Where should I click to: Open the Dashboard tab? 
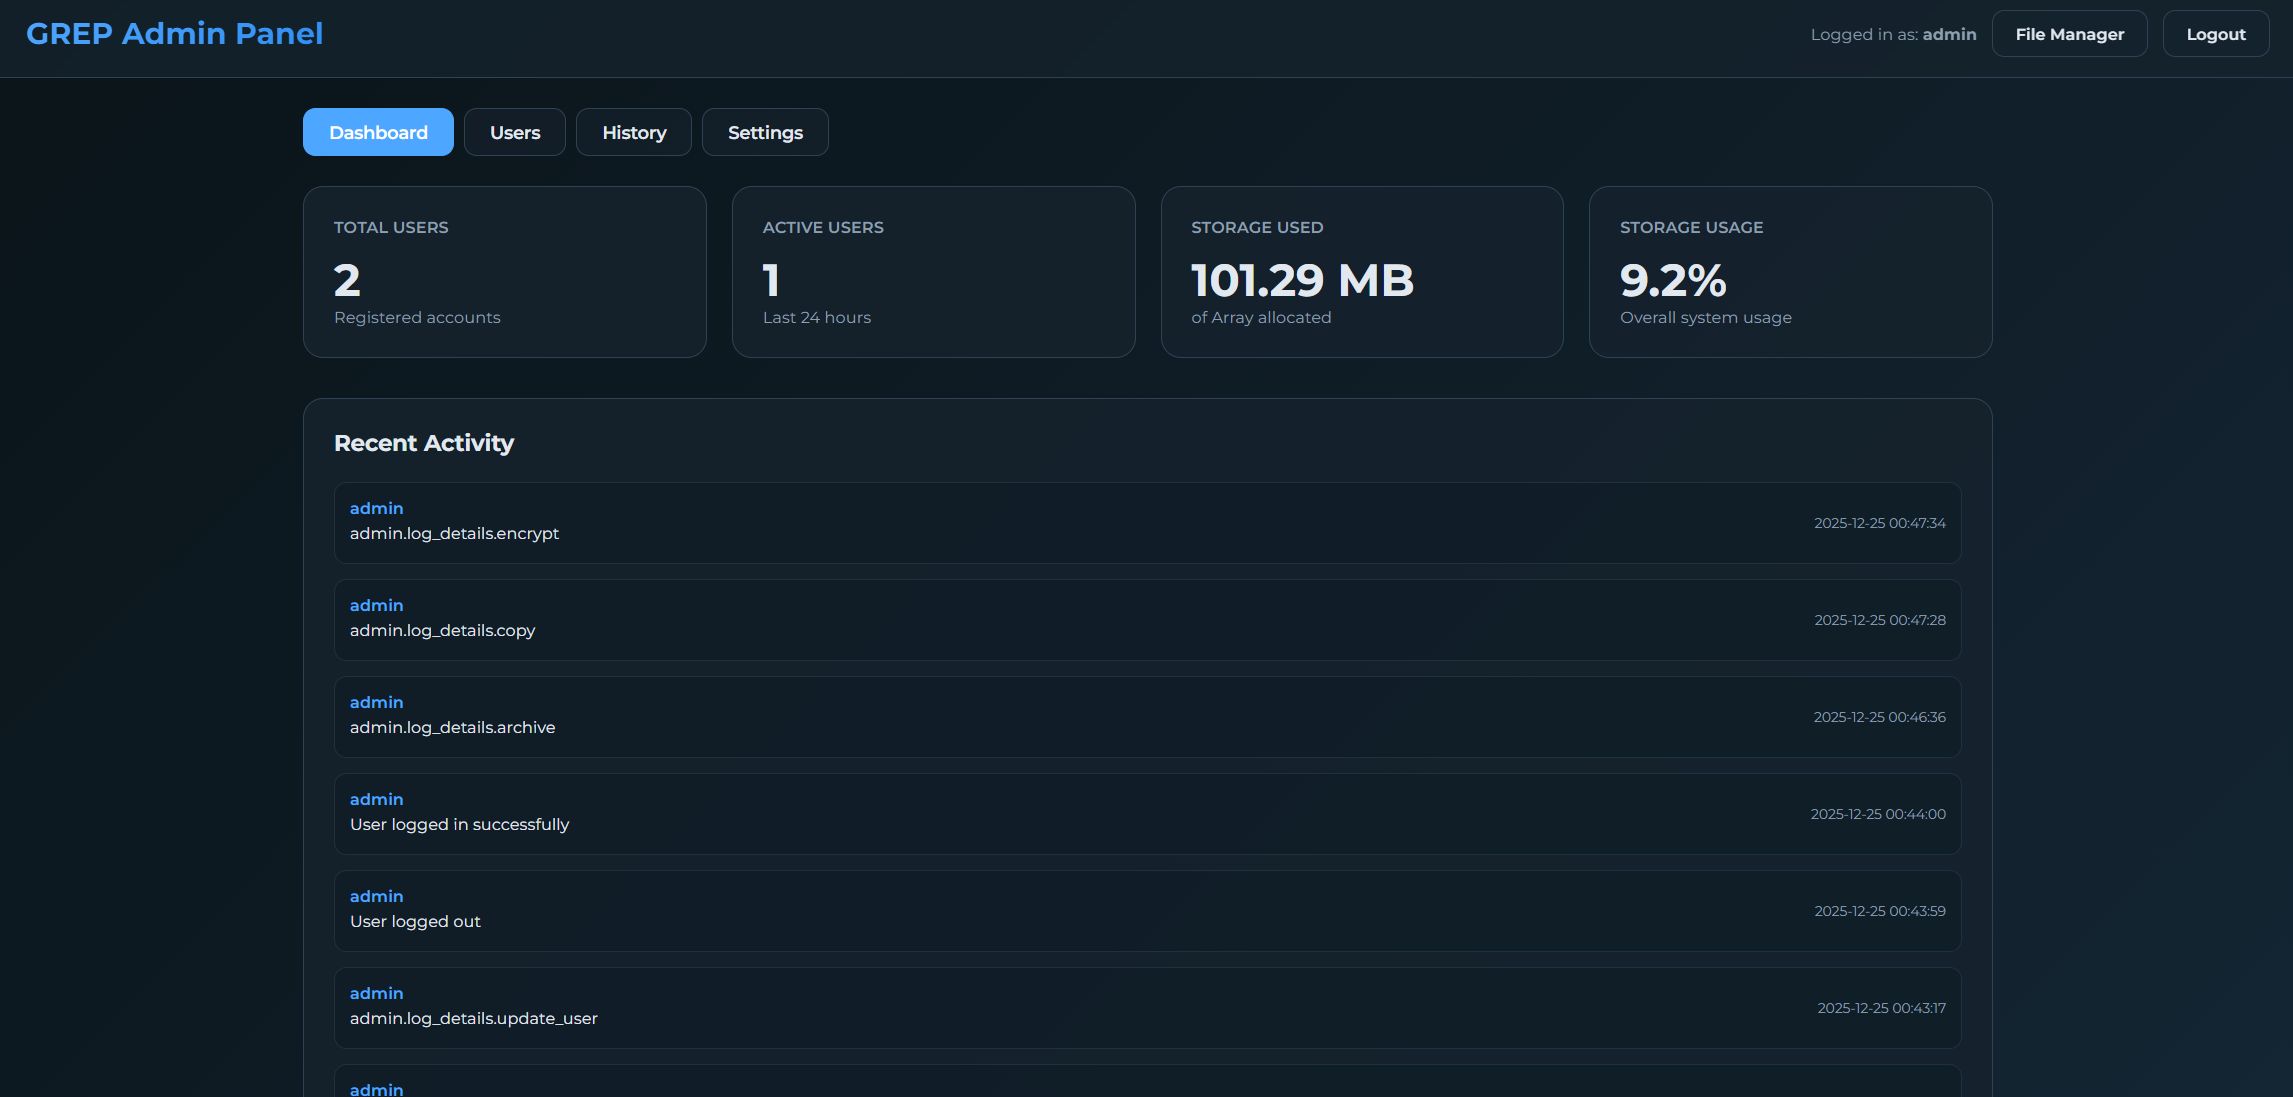[x=378, y=132]
